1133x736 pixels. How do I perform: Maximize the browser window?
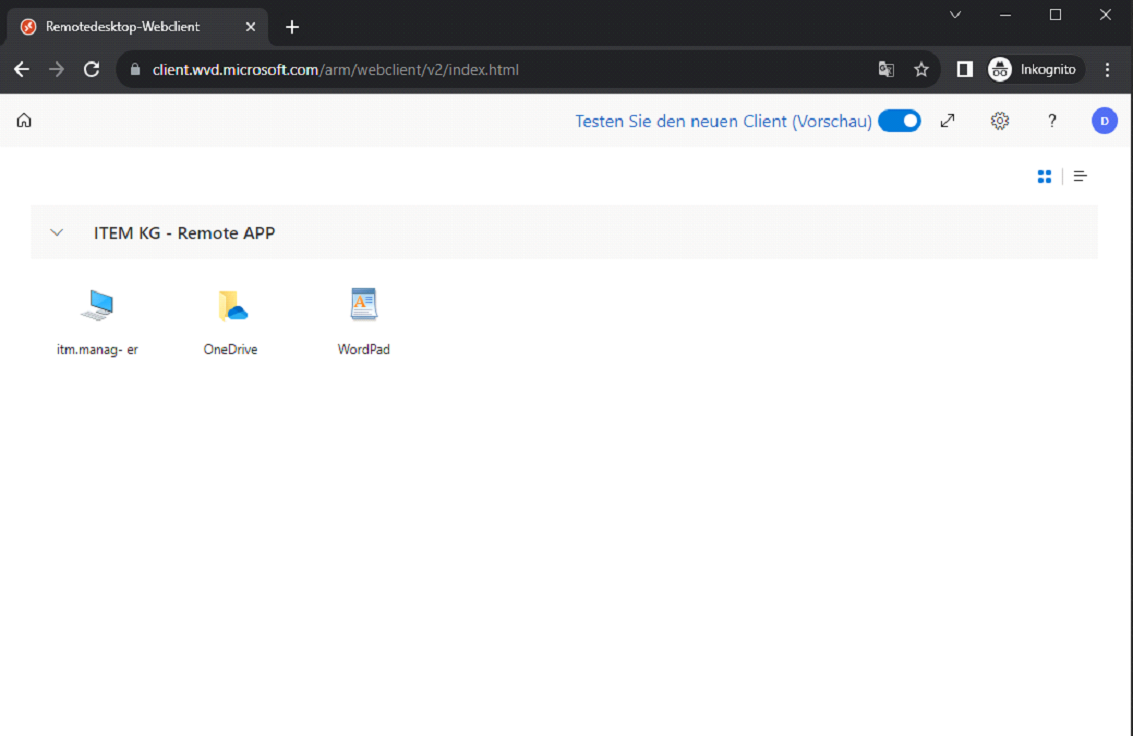(x=1055, y=14)
